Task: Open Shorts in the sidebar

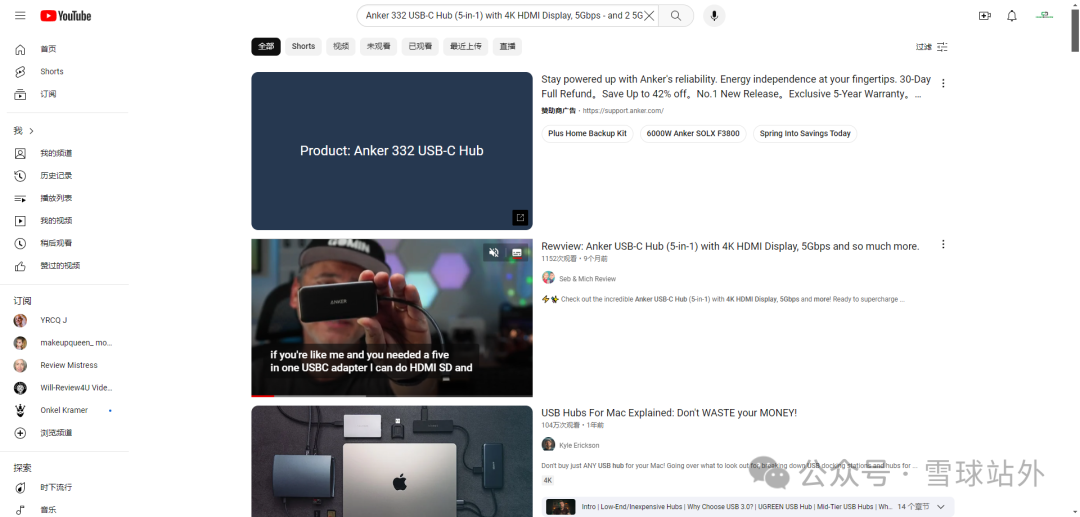Action: pyautogui.click(x=51, y=72)
